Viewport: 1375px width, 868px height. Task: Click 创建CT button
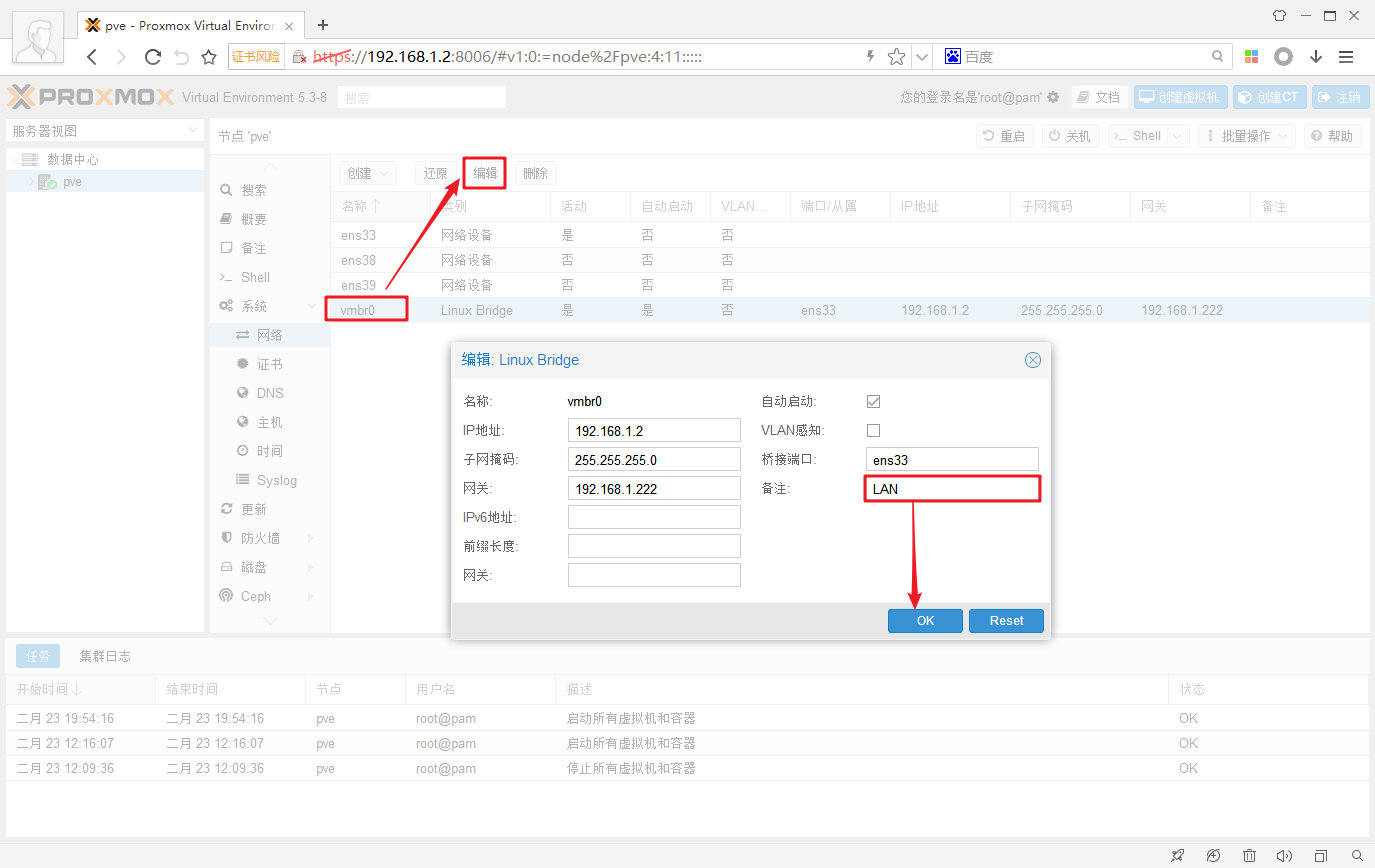tap(1269, 97)
